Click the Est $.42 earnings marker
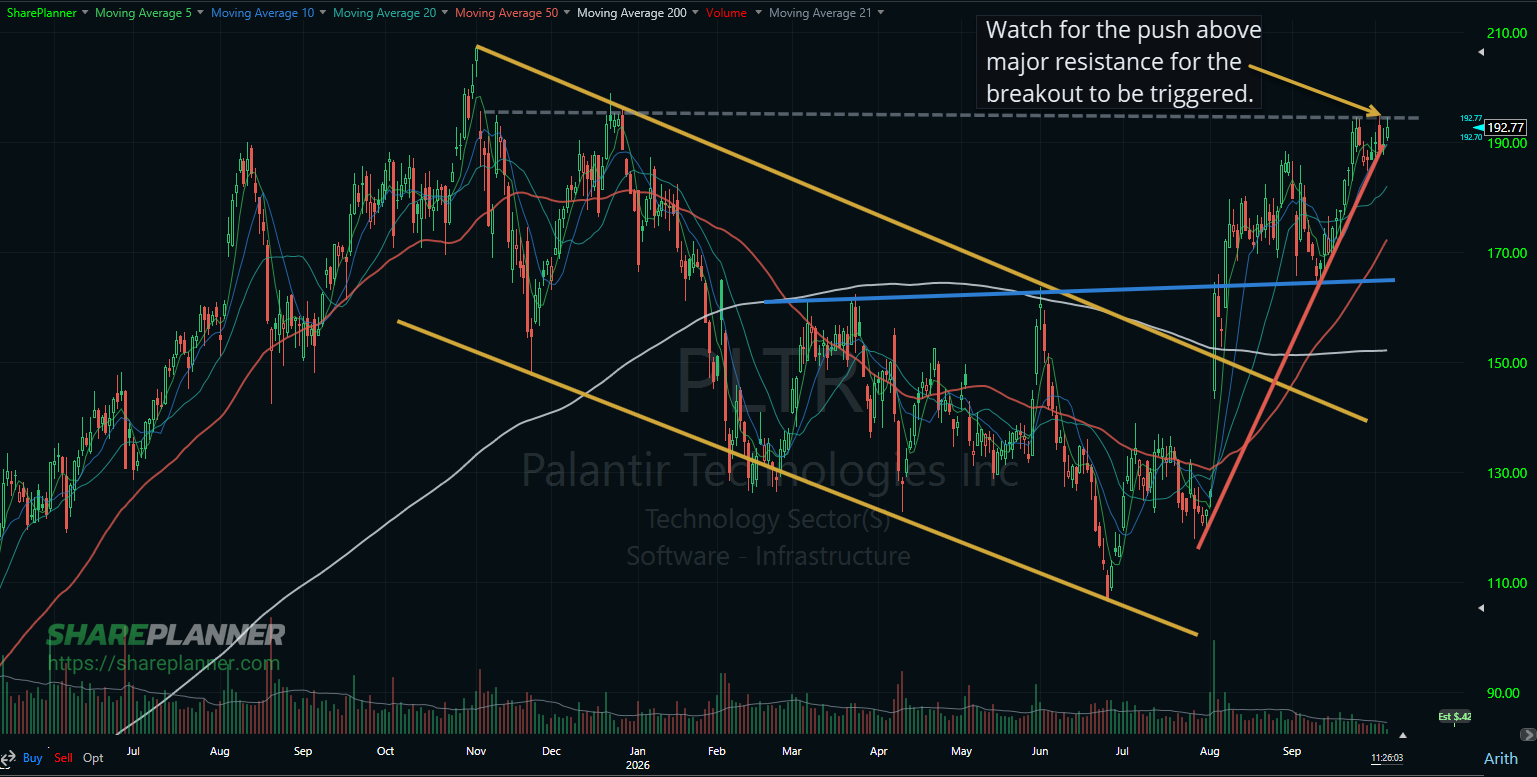Viewport: 1537px width, 777px height. [1454, 716]
